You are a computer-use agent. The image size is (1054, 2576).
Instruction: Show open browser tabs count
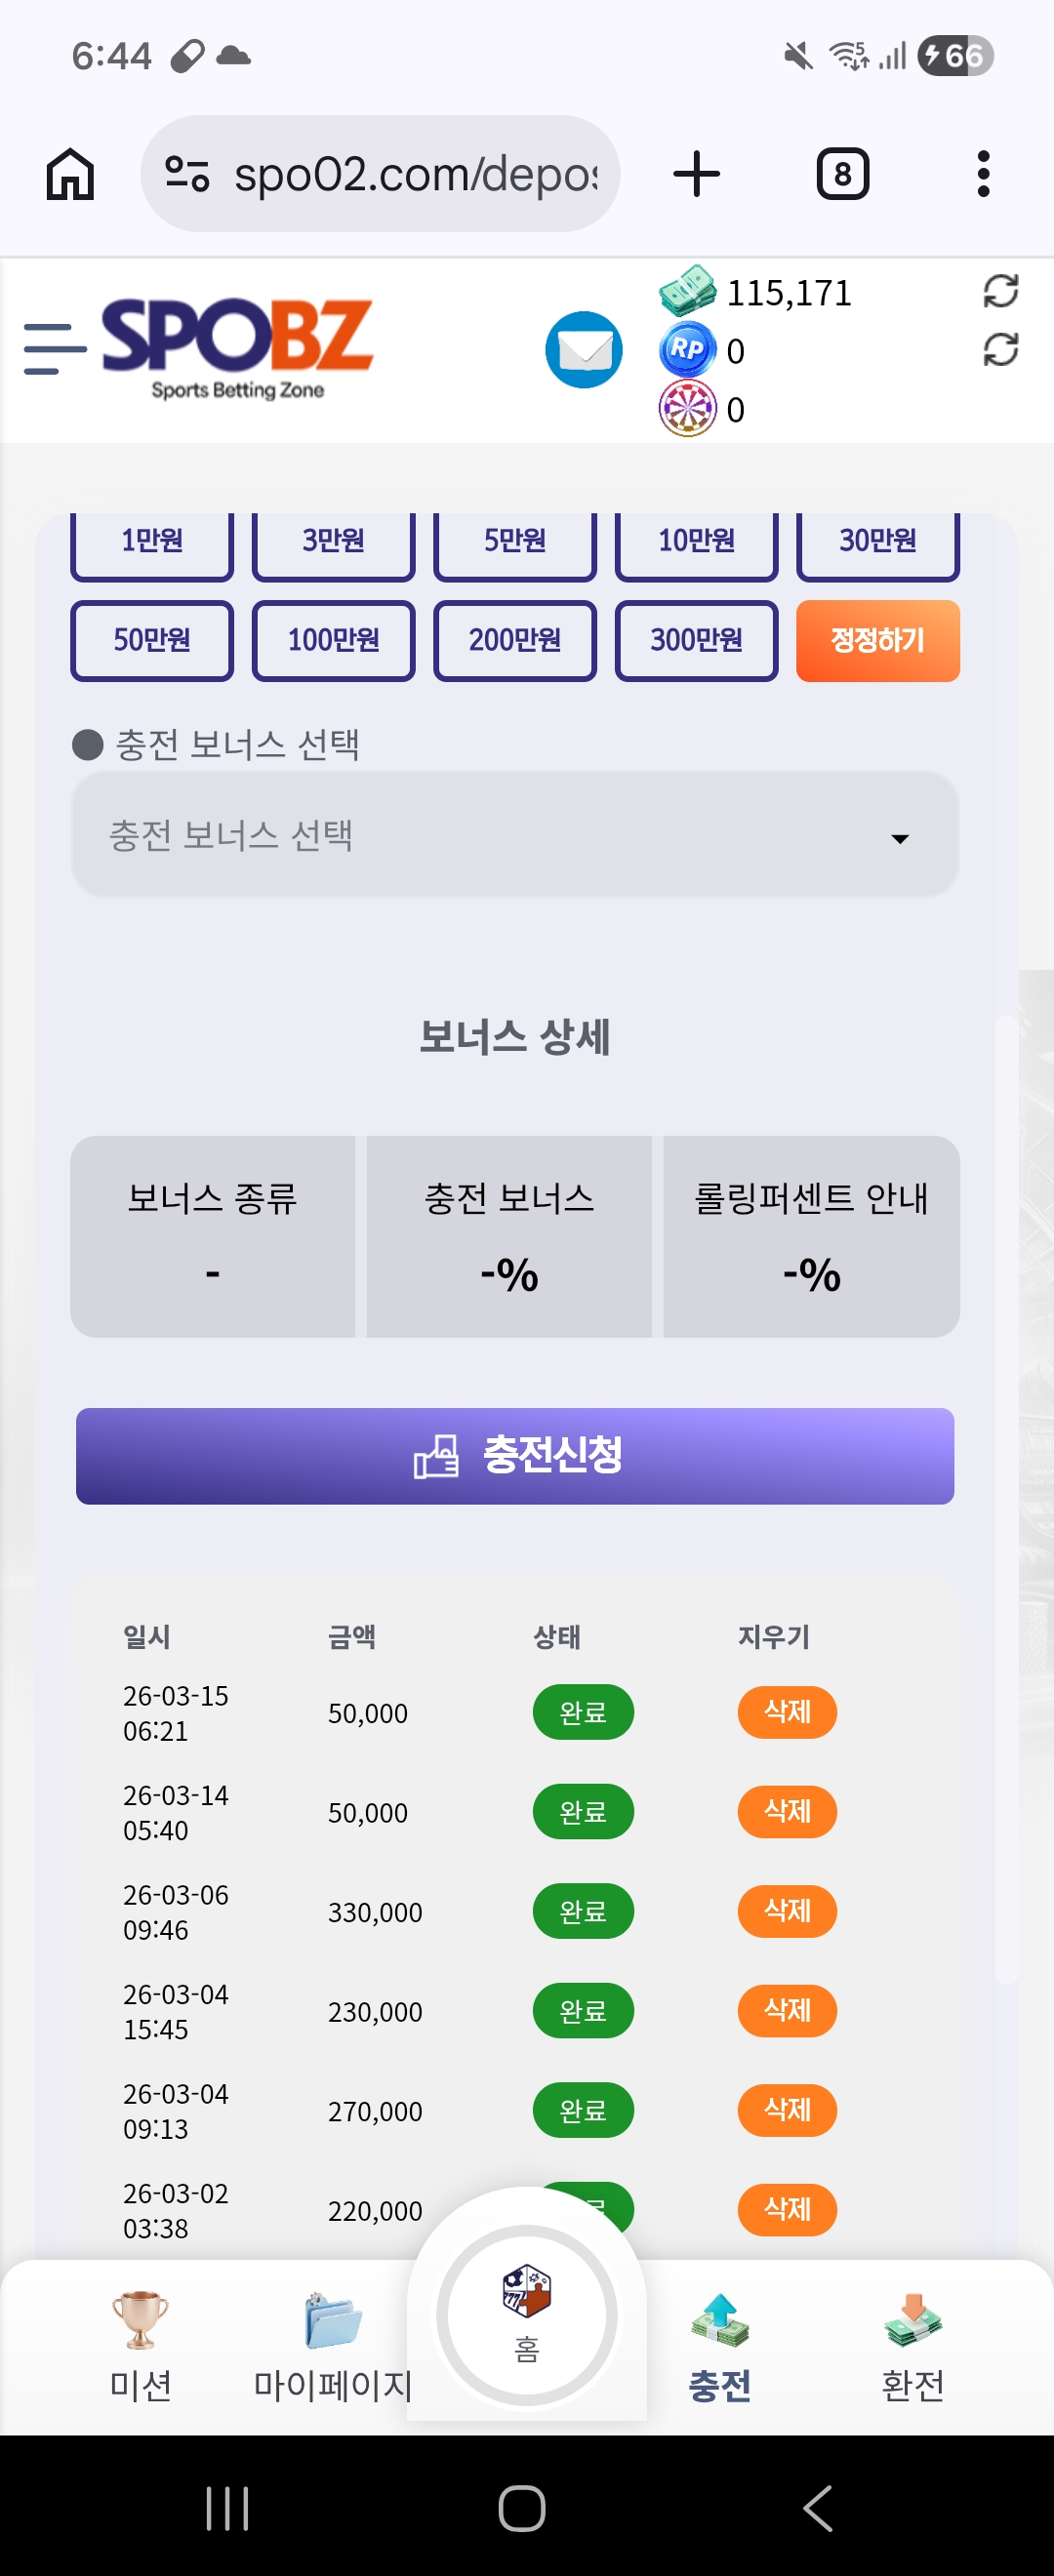pos(842,174)
